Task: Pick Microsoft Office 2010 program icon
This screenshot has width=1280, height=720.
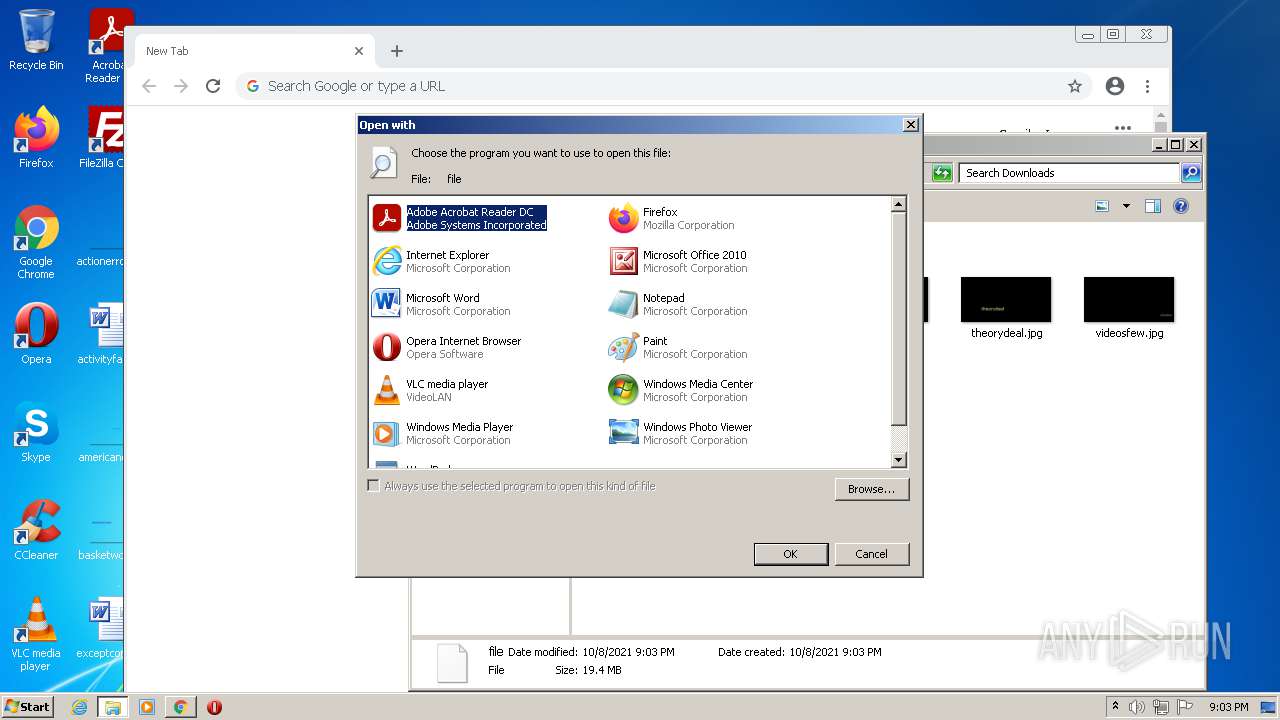Action: [623, 261]
